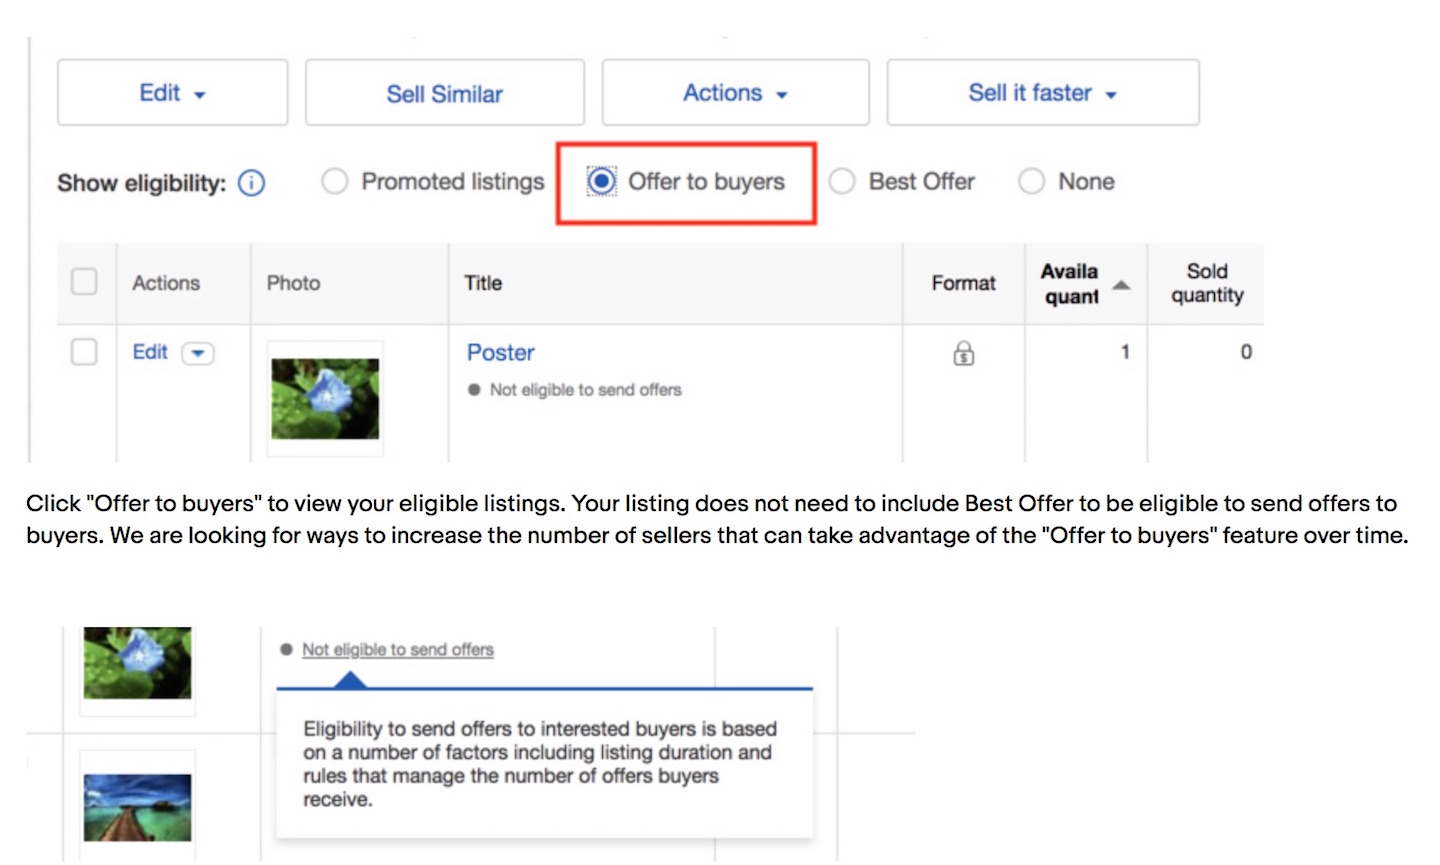This screenshot has height=865, width=1440.
Task: Click the Available quantity sort arrow
Action: 1121,285
